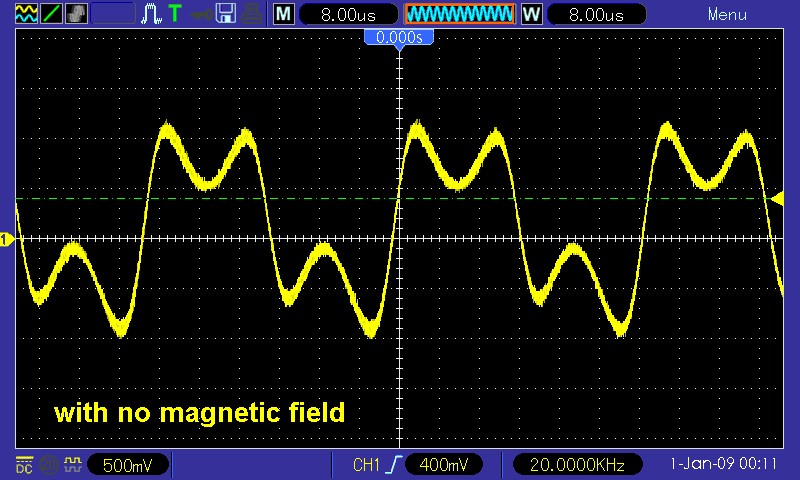This screenshot has width=800, height=480.
Task: Click the dimmed 20 bandwidth limit icon
Action: click(49, 465)
